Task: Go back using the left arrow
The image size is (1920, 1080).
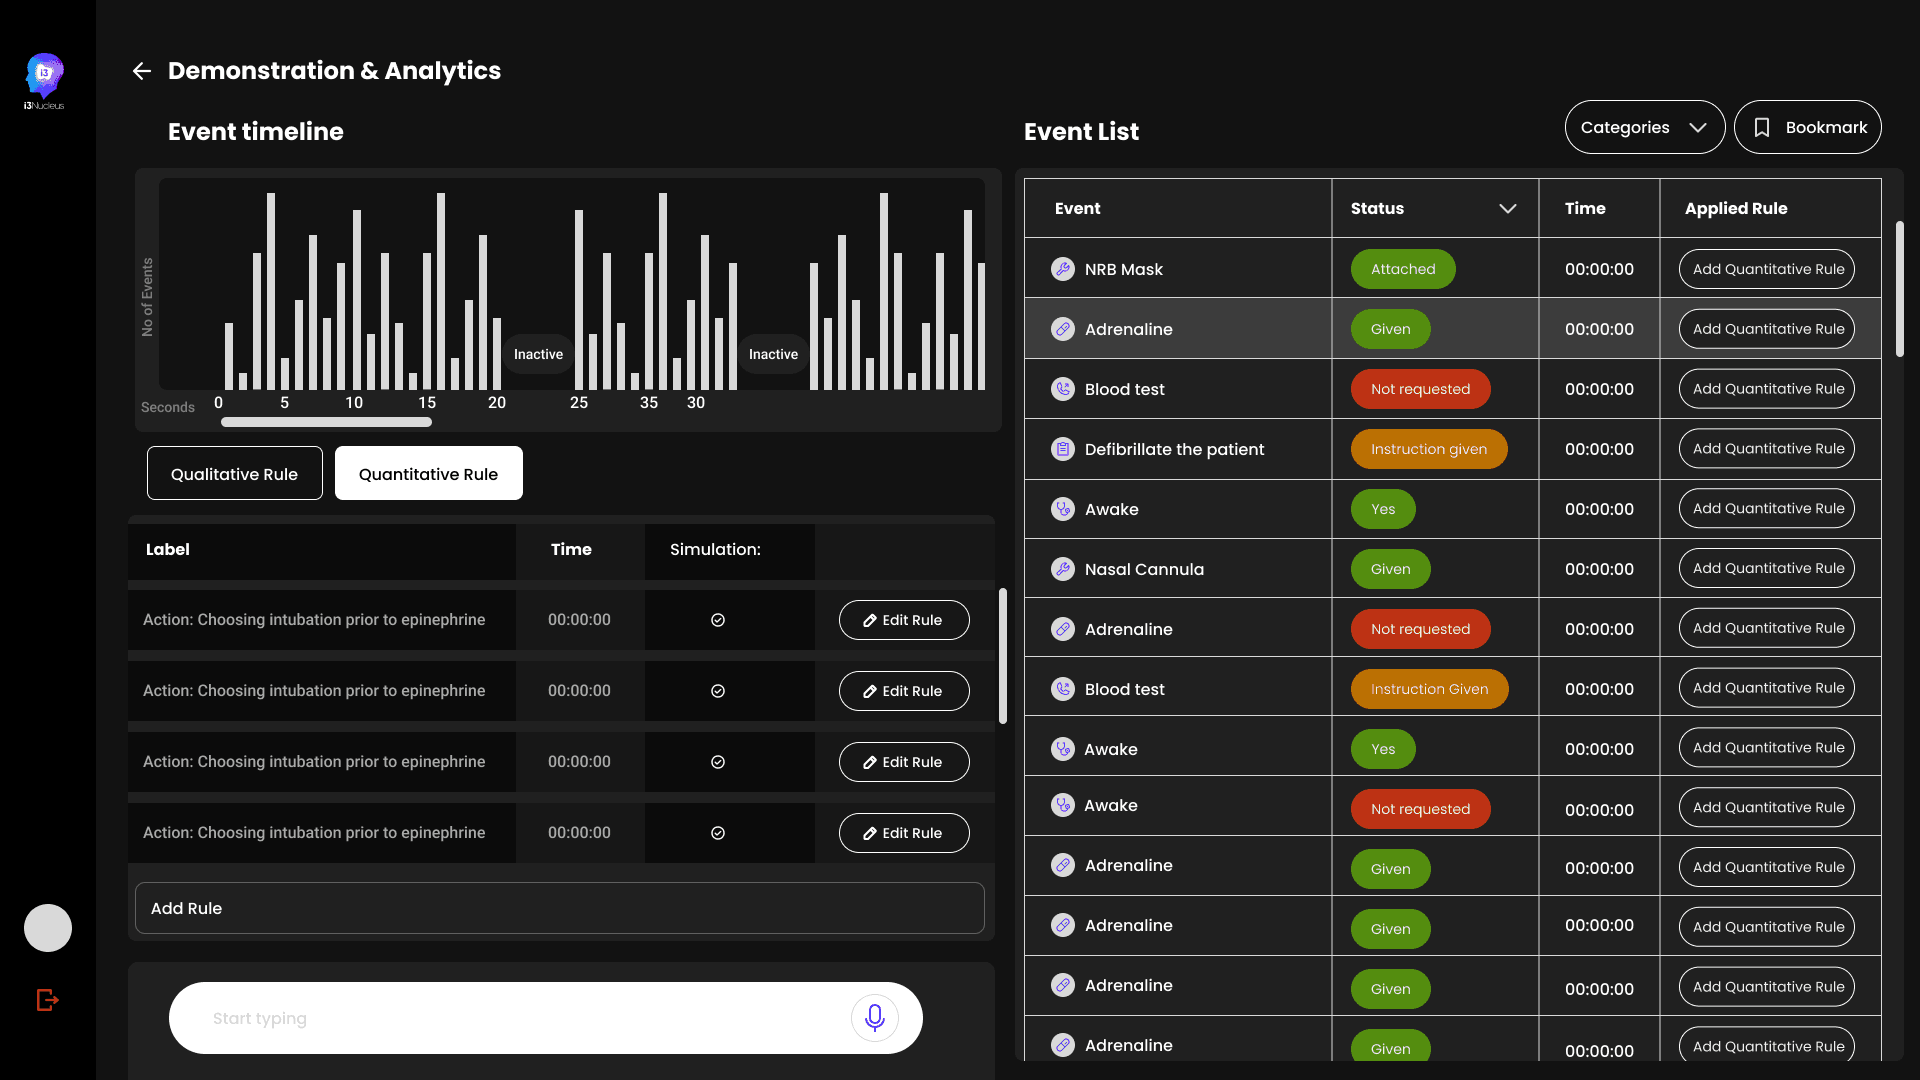Action: coord(142,71)
